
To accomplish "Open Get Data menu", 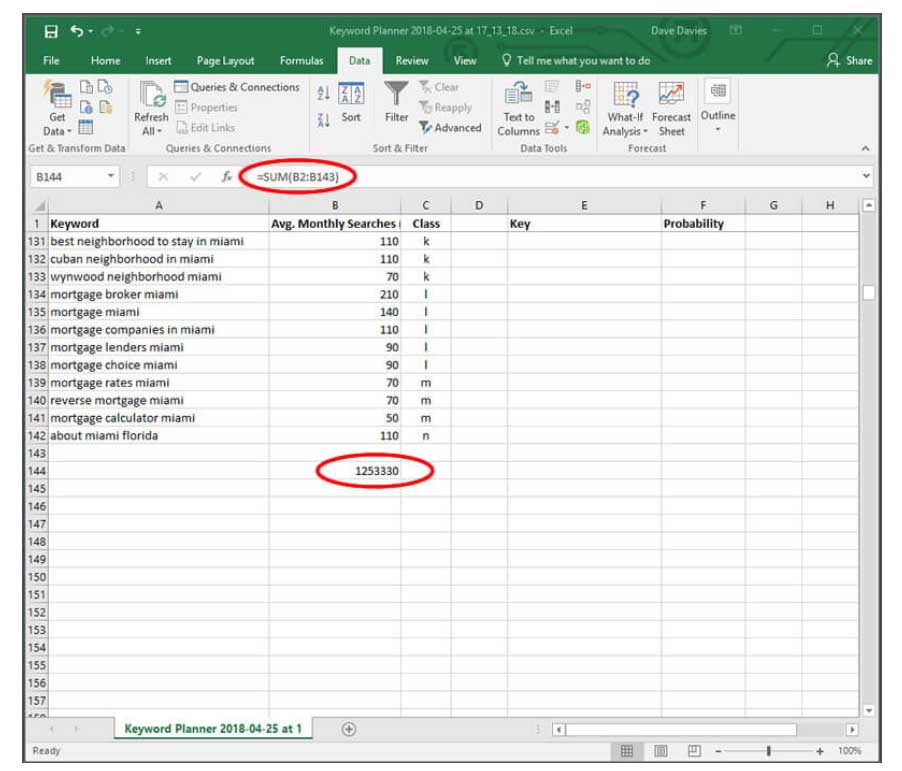I will click(x=57, y=108).
